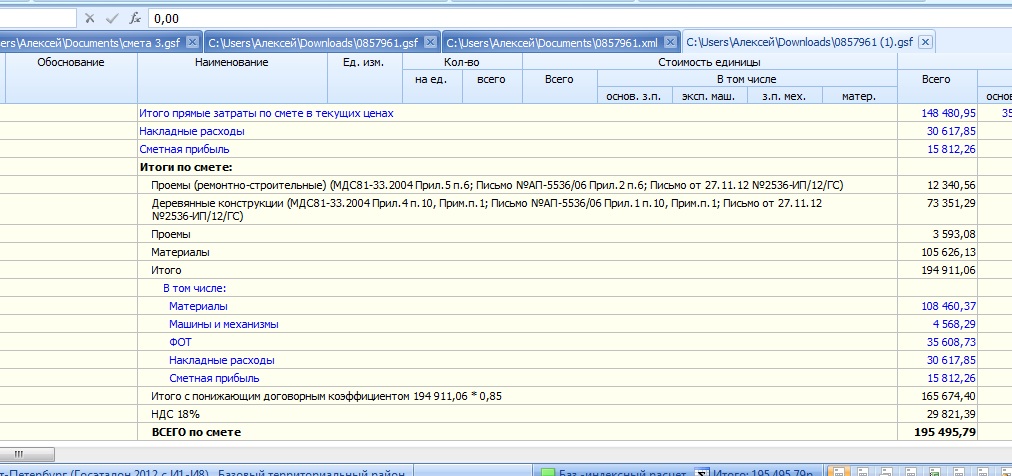Click the value 12 340,56
1012x476 pixels.
coord(951,186)
